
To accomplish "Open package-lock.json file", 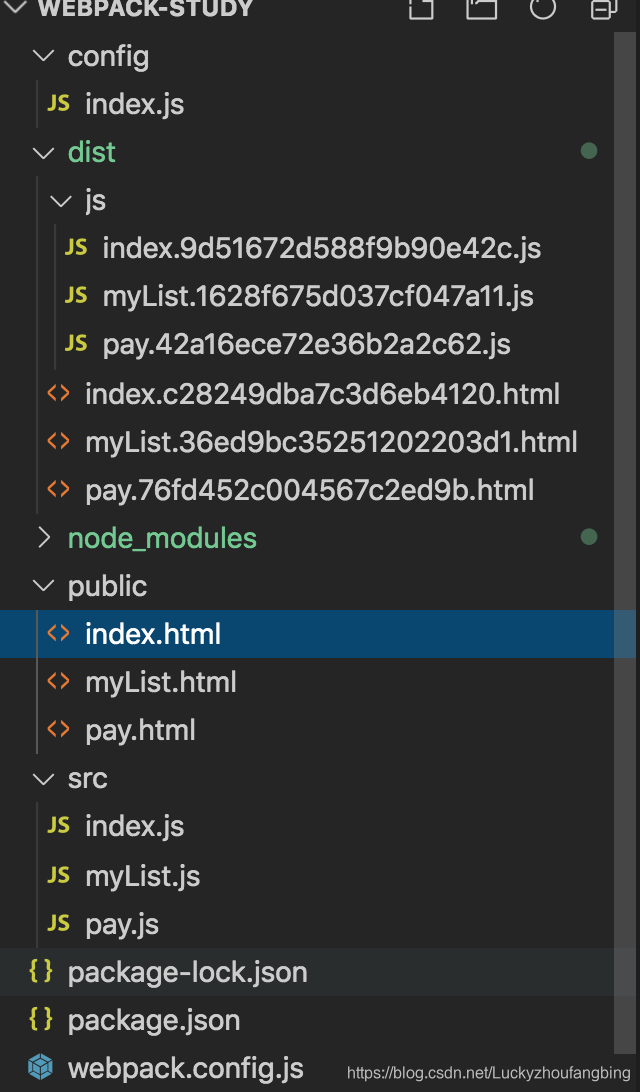I will 187,972.
